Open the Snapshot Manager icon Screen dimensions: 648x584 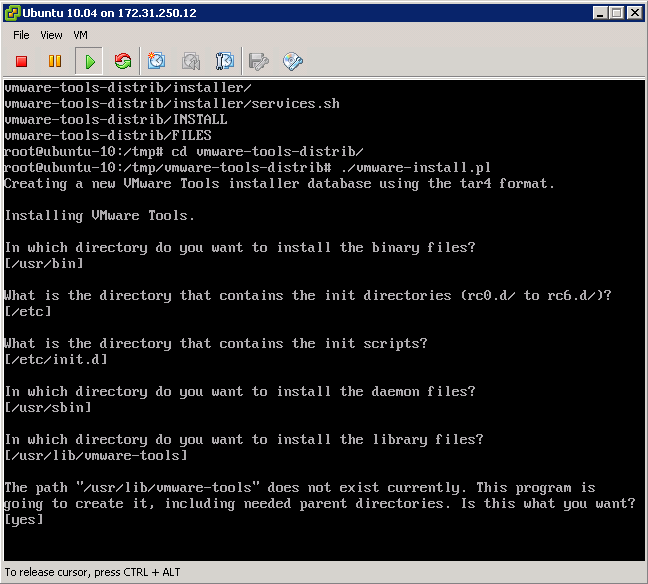(225, 61)
